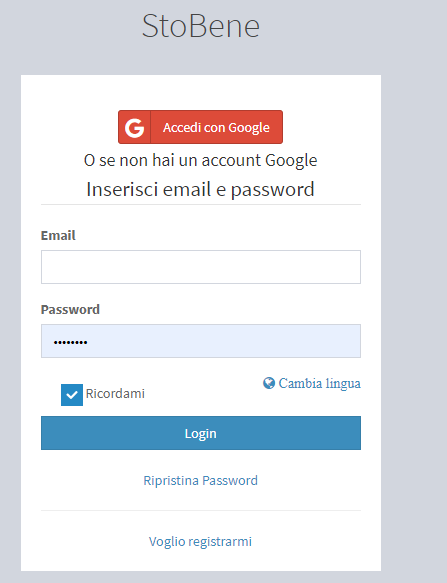
Task: Click the O se non hai un account Google text
Action: tap(200, 161)
